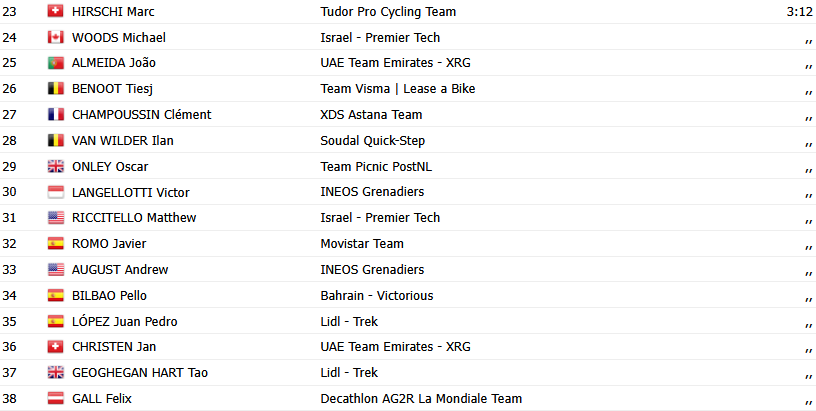
Task: Open Team Visma | Lease a Bike
Action: pyautogui.click(x=397, y=89)
